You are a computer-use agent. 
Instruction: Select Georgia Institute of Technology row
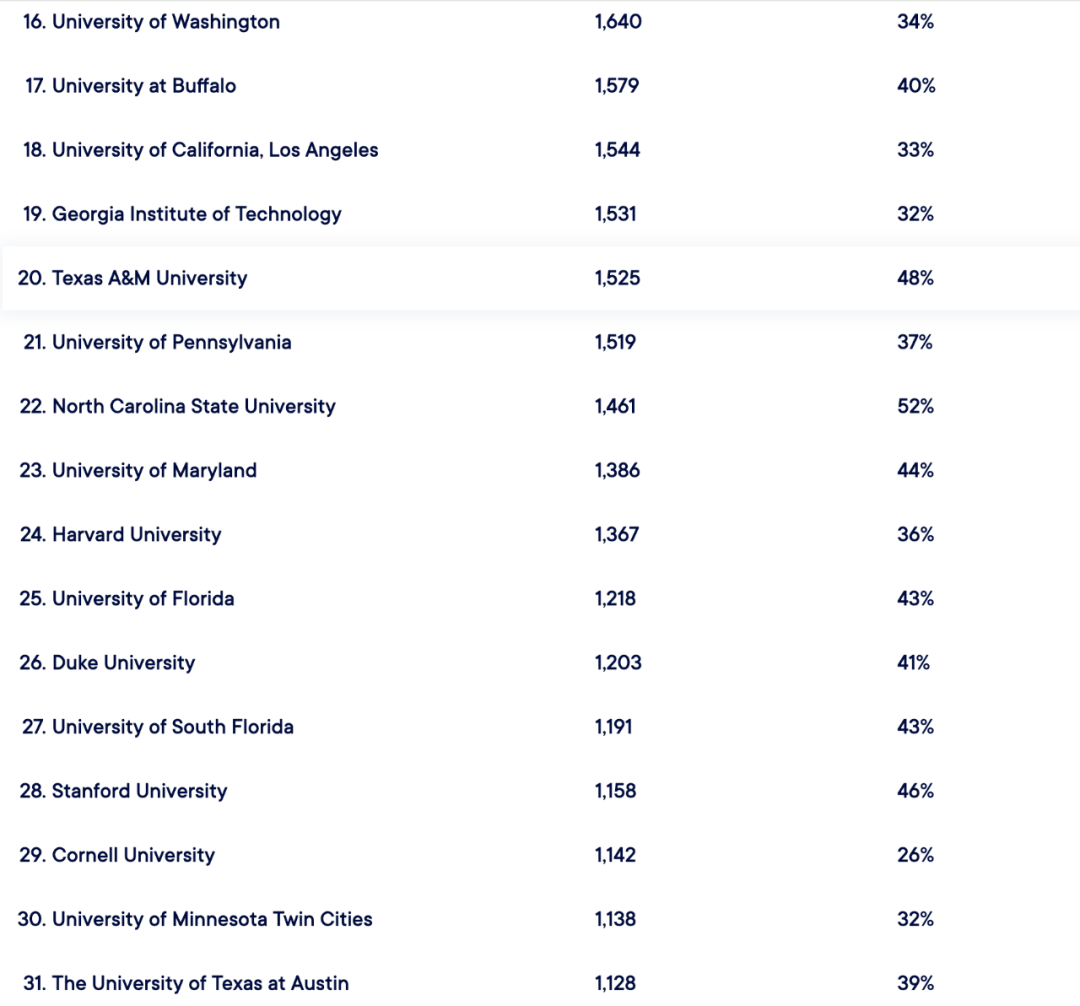(540, 214)
